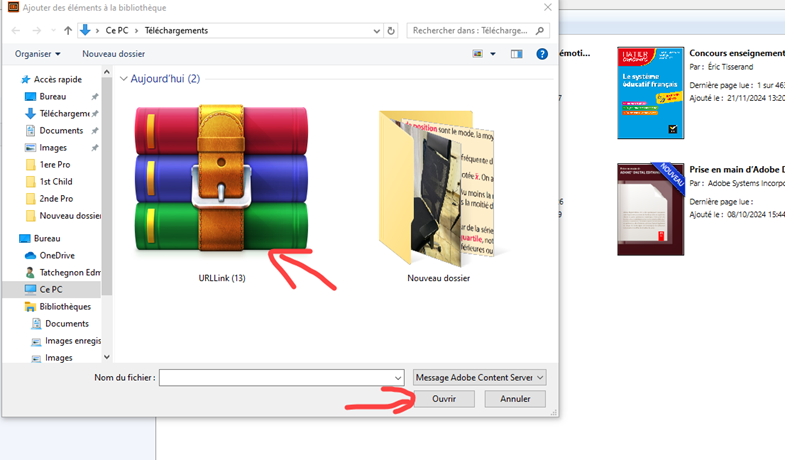Select OneDrive in the navigation pane
This screenshot has width=785, height=460.
[x=57, y=255]
